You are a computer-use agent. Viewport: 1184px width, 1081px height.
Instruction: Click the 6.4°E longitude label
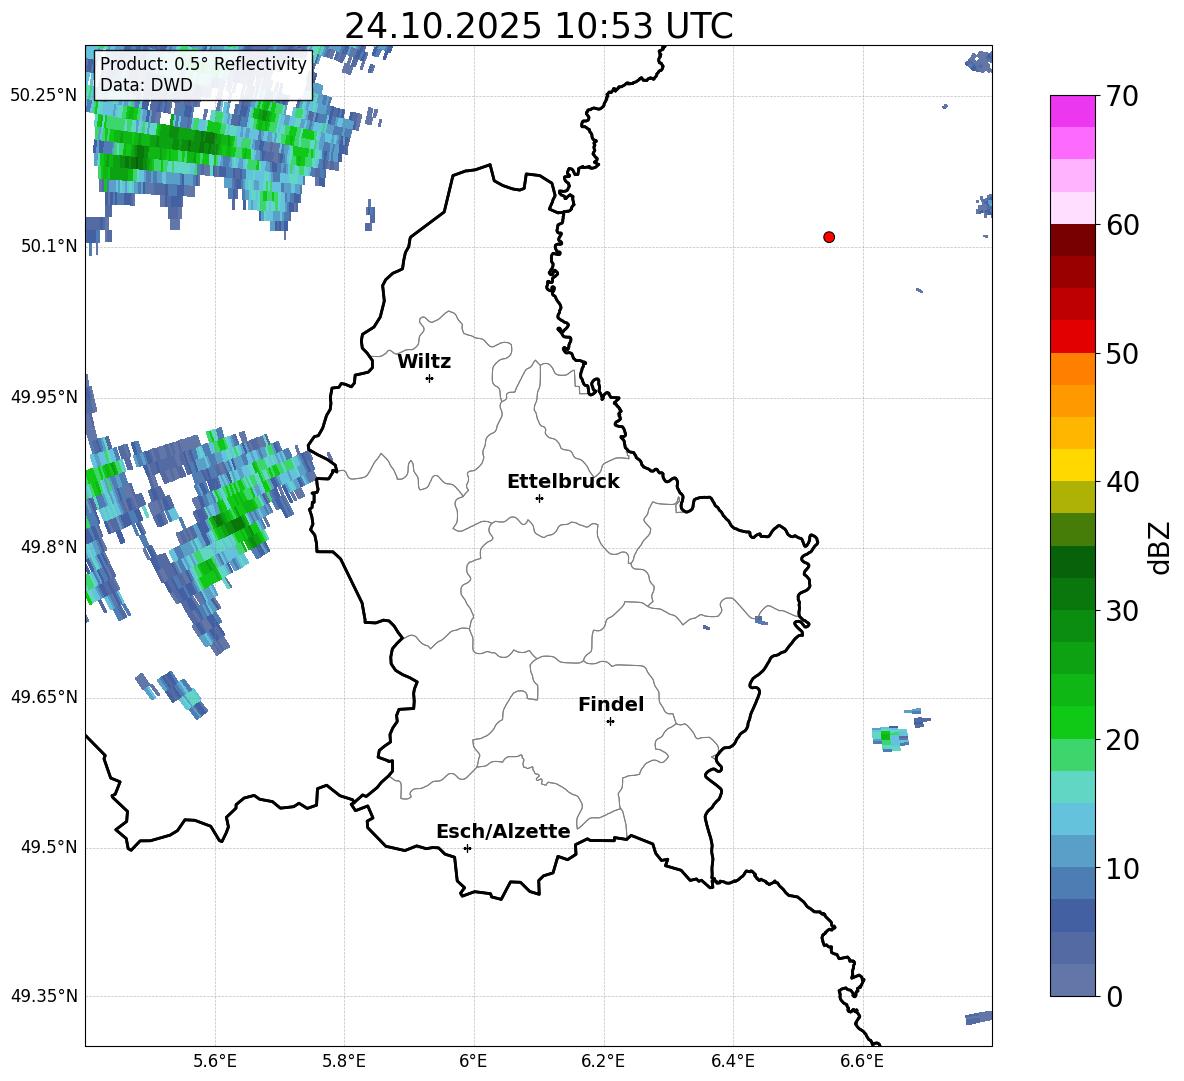click(x=732, y=1061)
